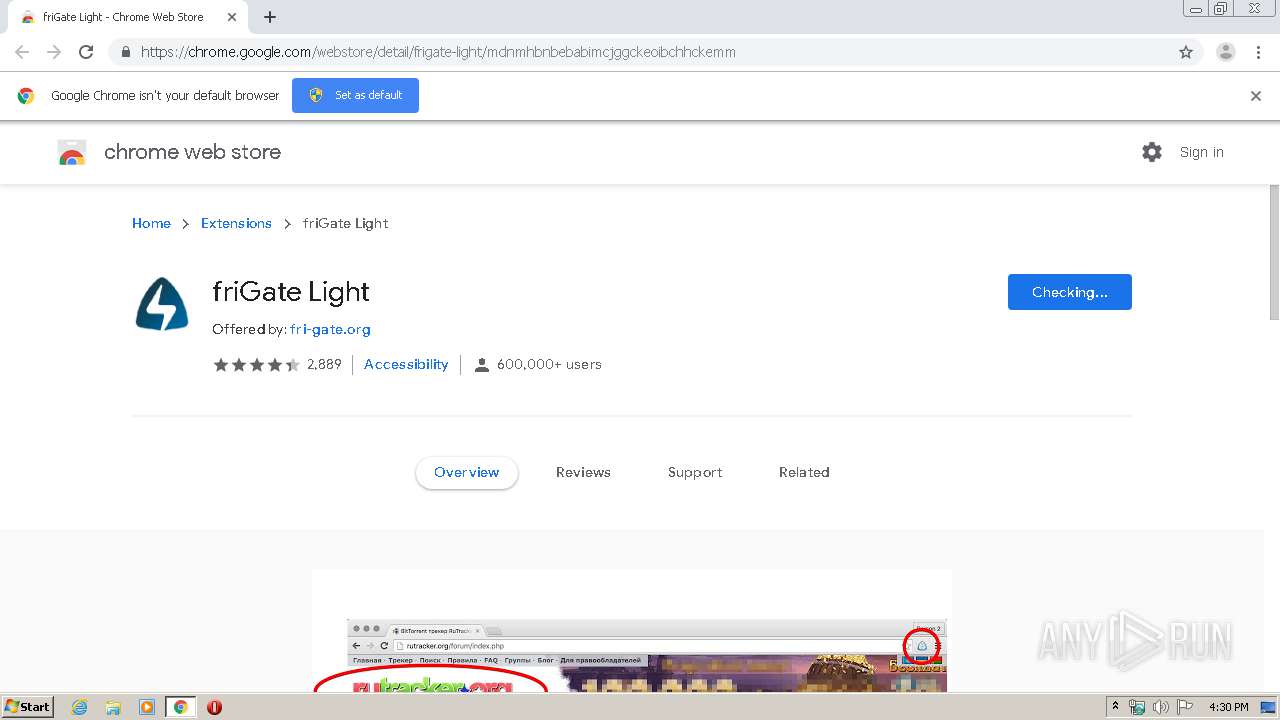Show hidden system tray icons
The width and height of the screenshot is (1280, 720).
[x=1115, y=707]
